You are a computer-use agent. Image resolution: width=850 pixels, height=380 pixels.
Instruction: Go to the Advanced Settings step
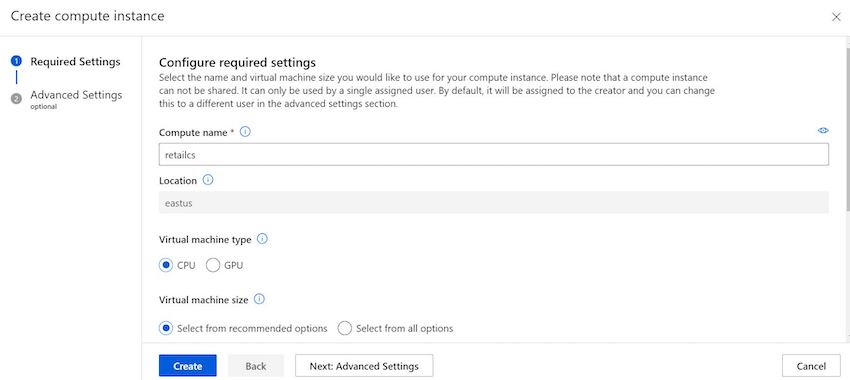click(76, 95)
